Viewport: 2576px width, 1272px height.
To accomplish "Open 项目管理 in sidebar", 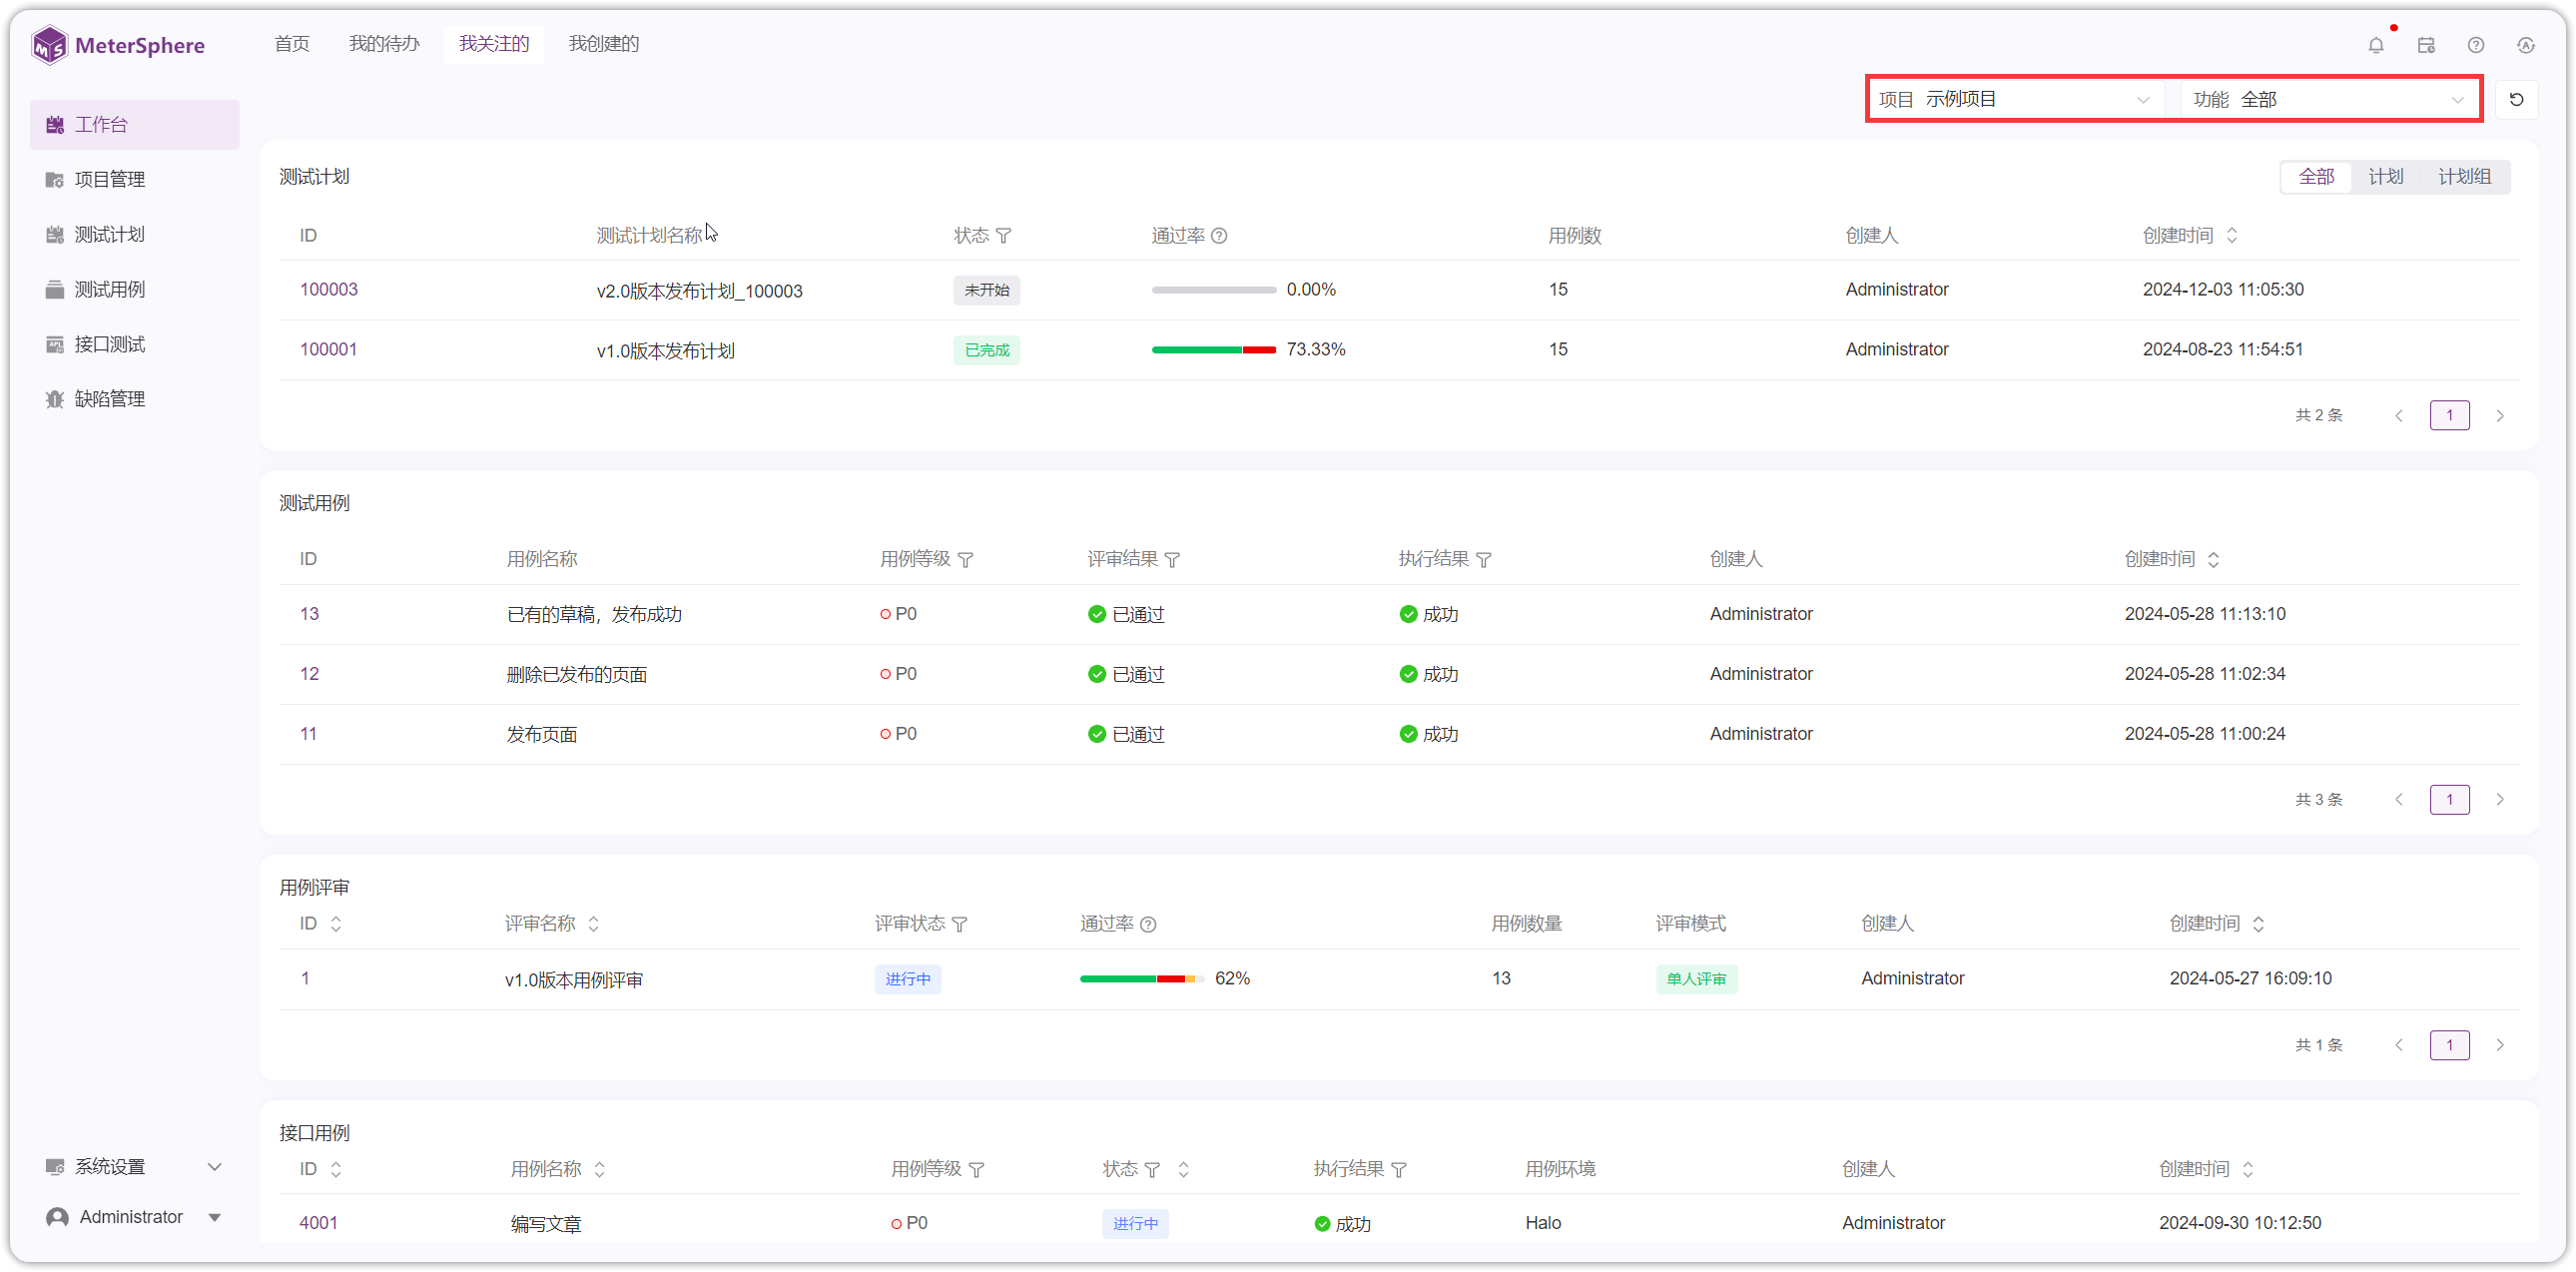I will click(134, 179).
